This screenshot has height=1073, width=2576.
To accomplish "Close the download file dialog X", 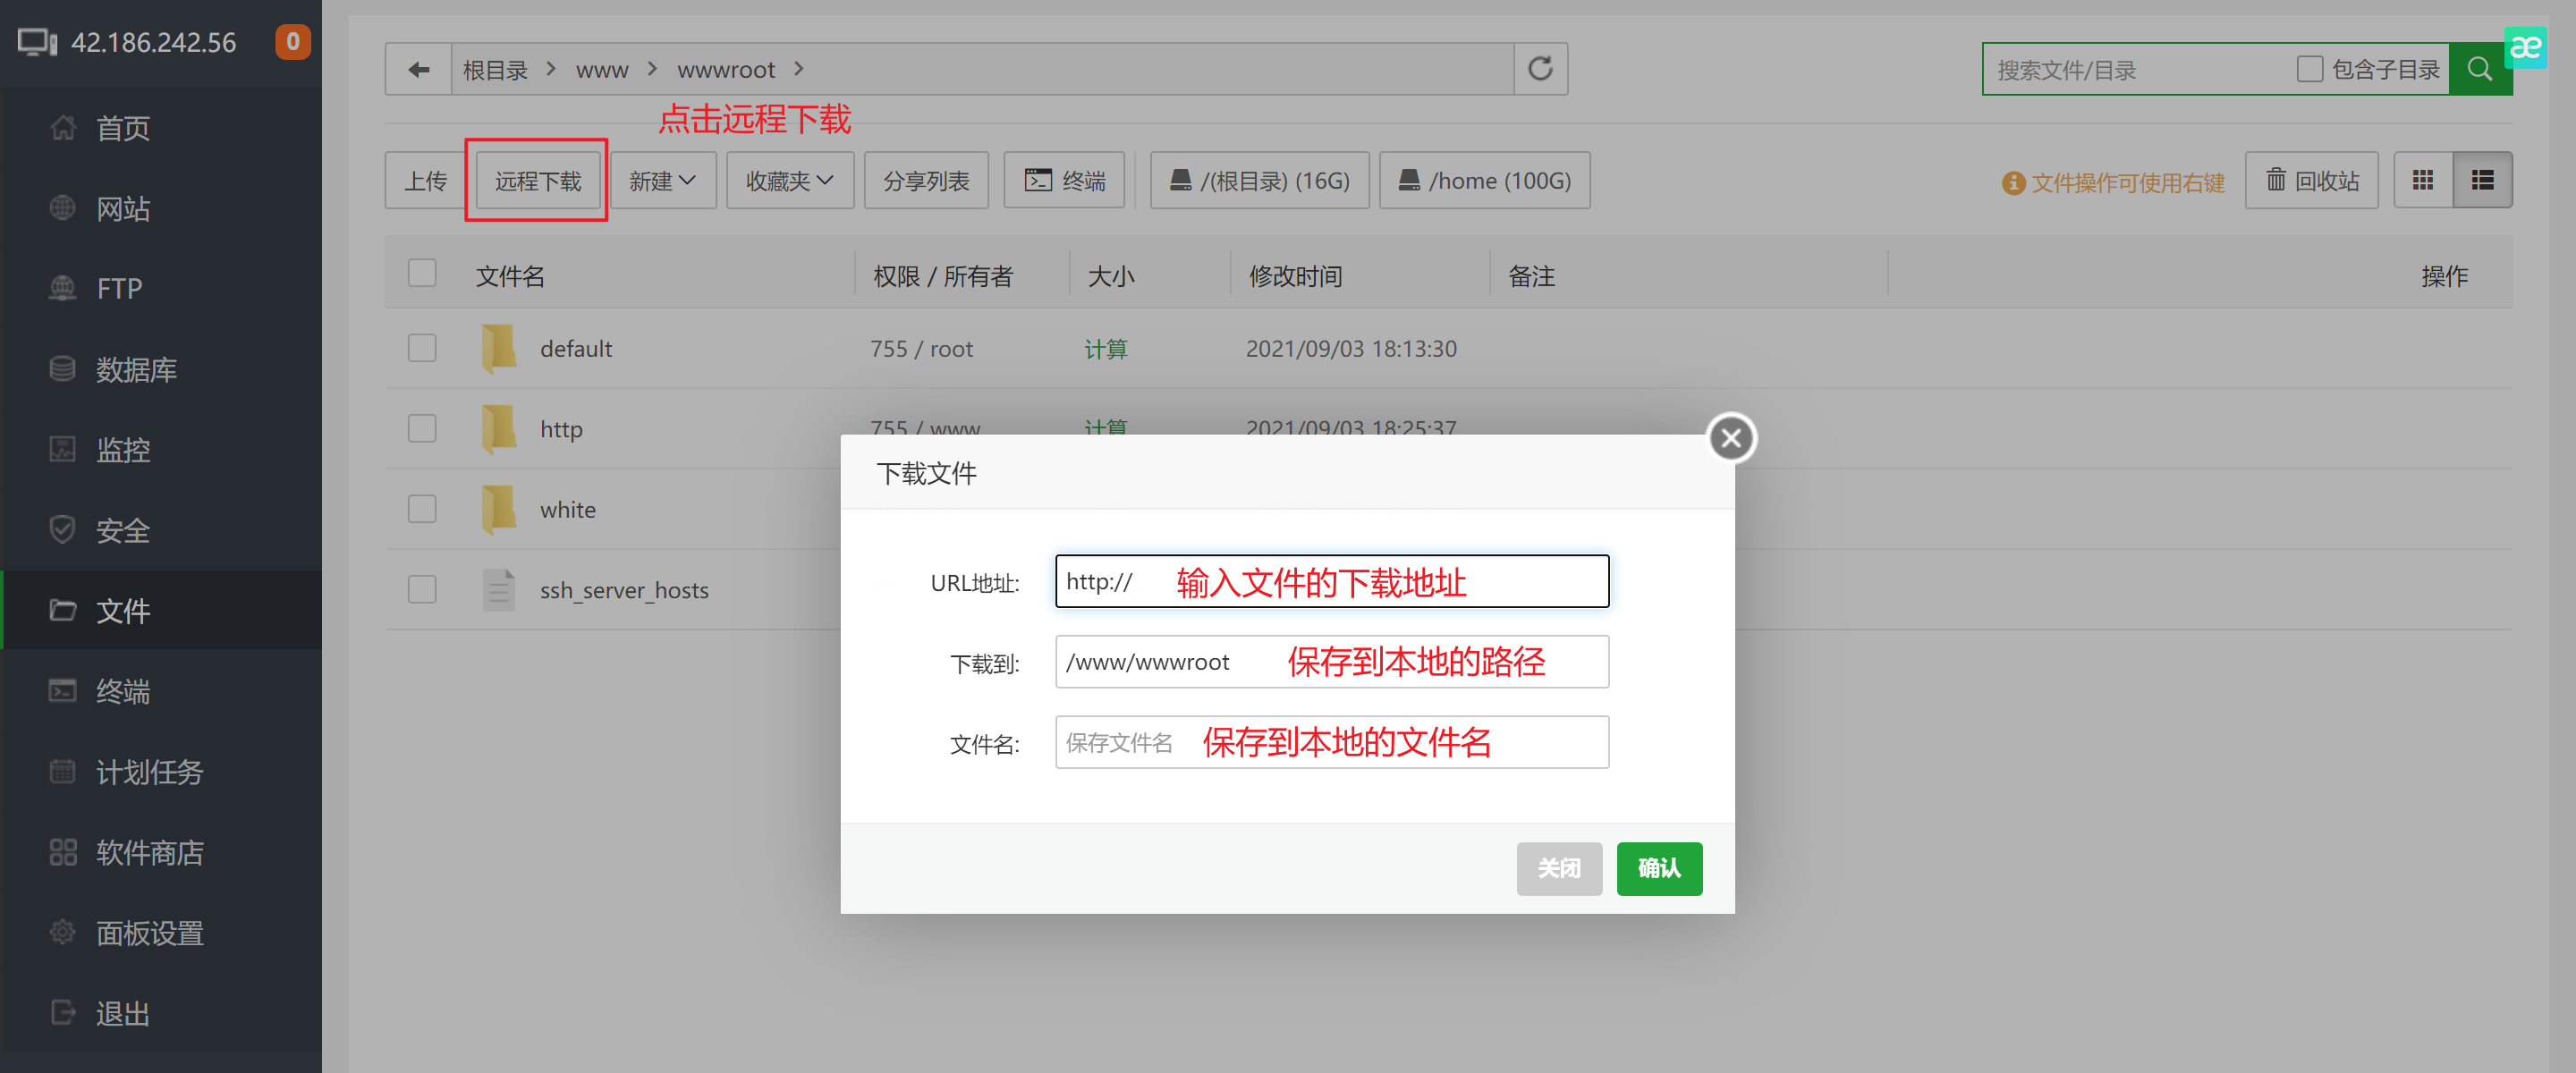I will tap(1731, 438).
